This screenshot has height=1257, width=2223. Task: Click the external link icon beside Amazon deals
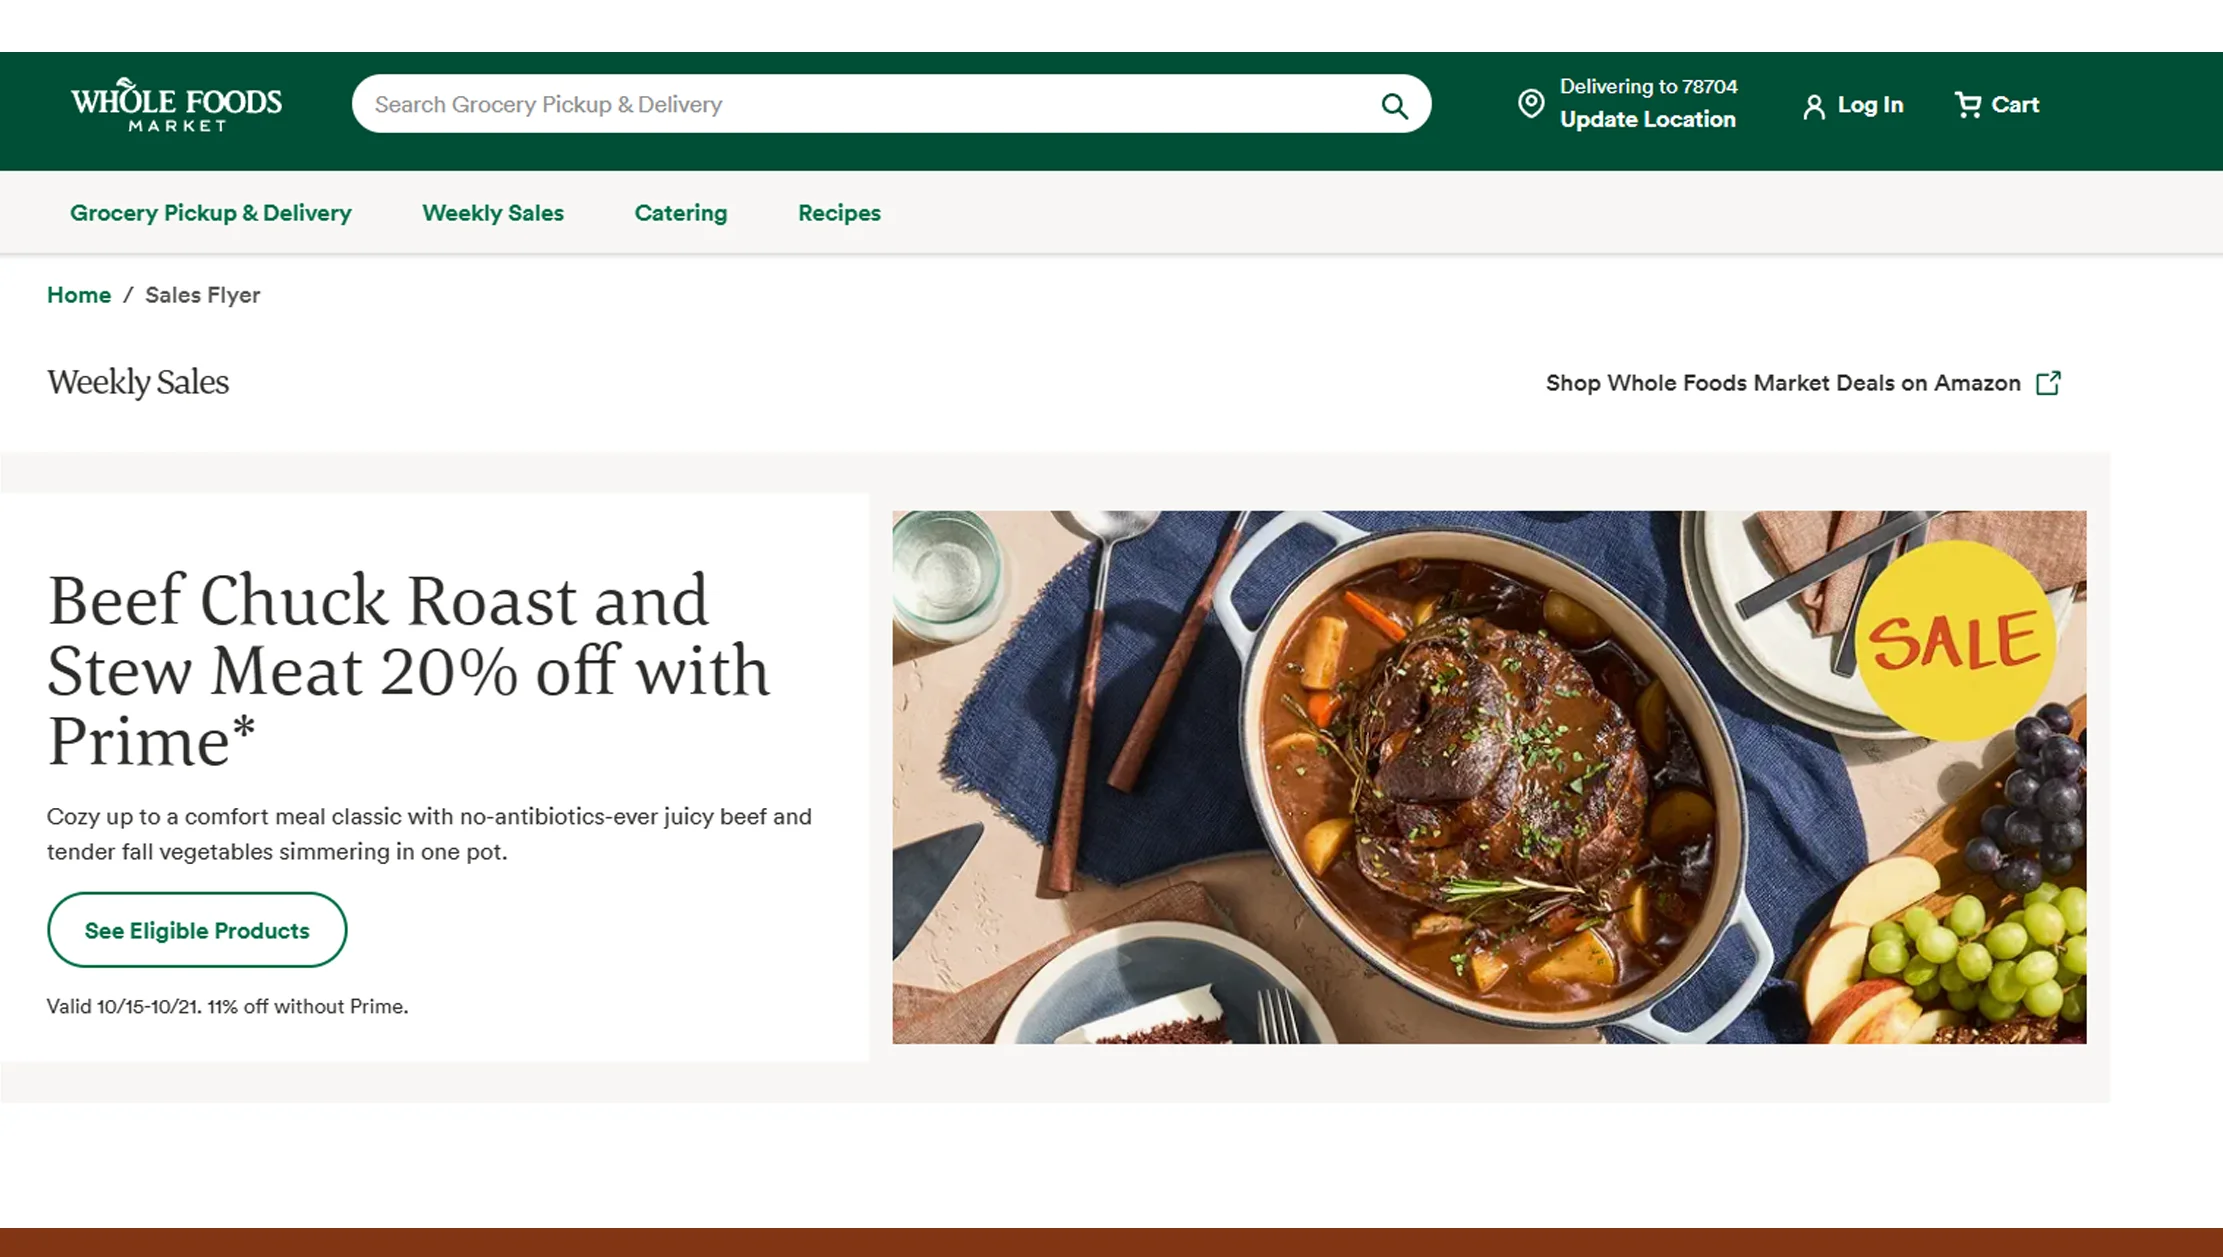(2048, 383)
